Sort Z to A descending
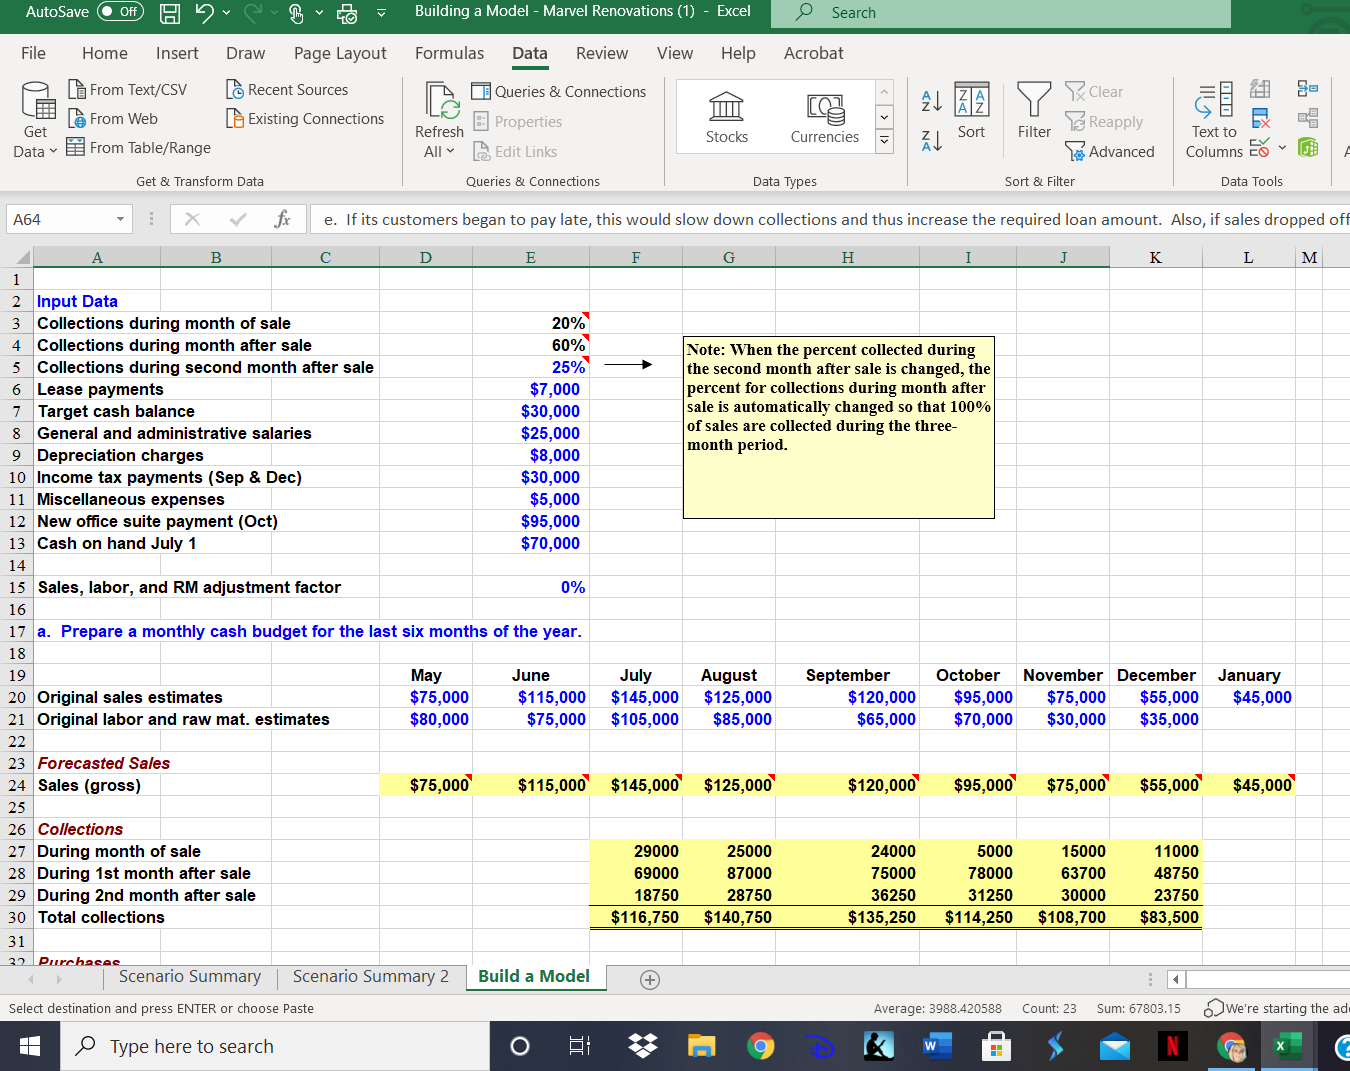 pyautogui.click(x=931, y=141)
